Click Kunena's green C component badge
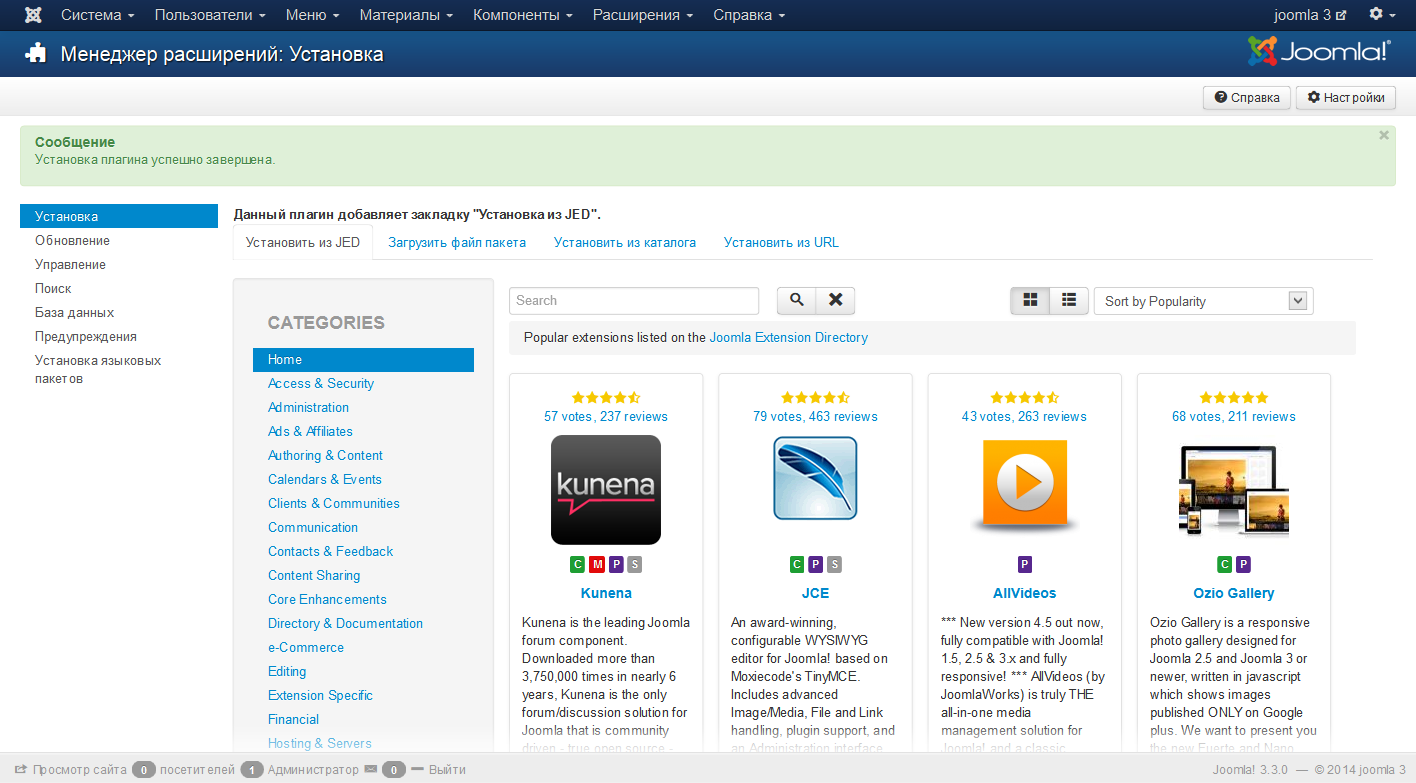The width and height of the screenshot is (1416, 783). pos(578,565)
